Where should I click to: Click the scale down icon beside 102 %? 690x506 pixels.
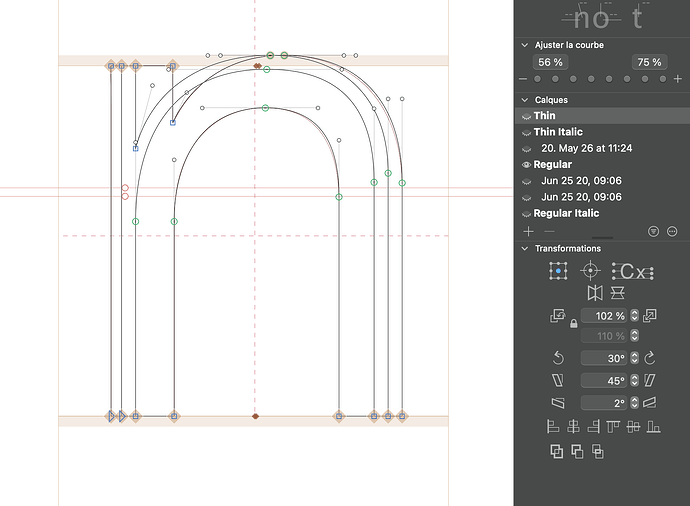click(558, 315)
